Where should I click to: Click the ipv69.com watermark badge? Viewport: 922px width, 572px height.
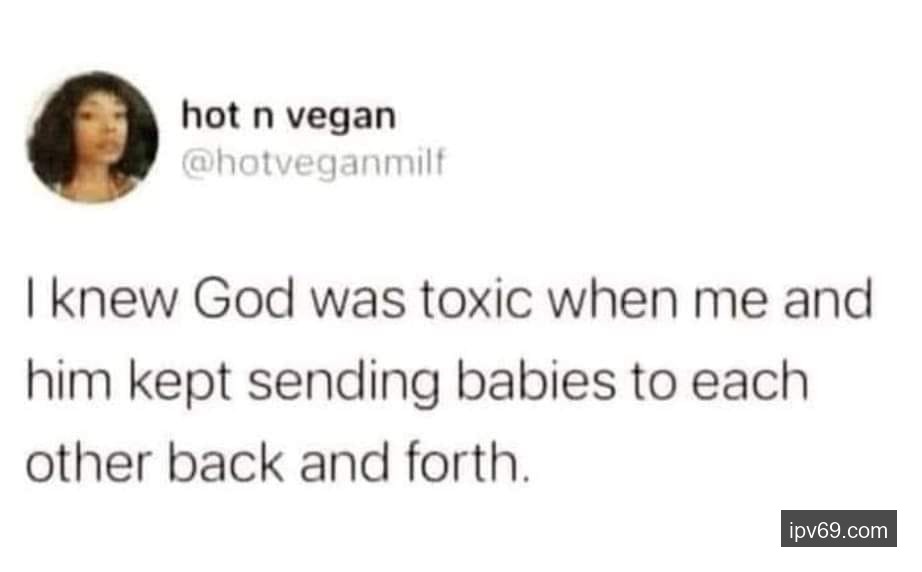[838, 530]
